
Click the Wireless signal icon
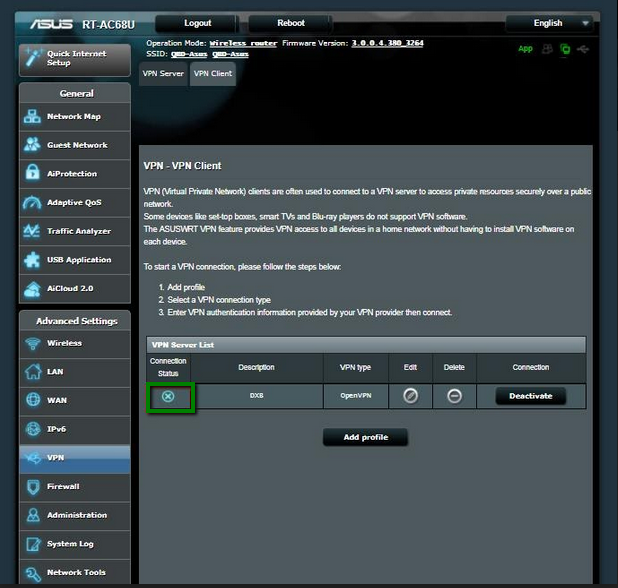tap(33, 343)
